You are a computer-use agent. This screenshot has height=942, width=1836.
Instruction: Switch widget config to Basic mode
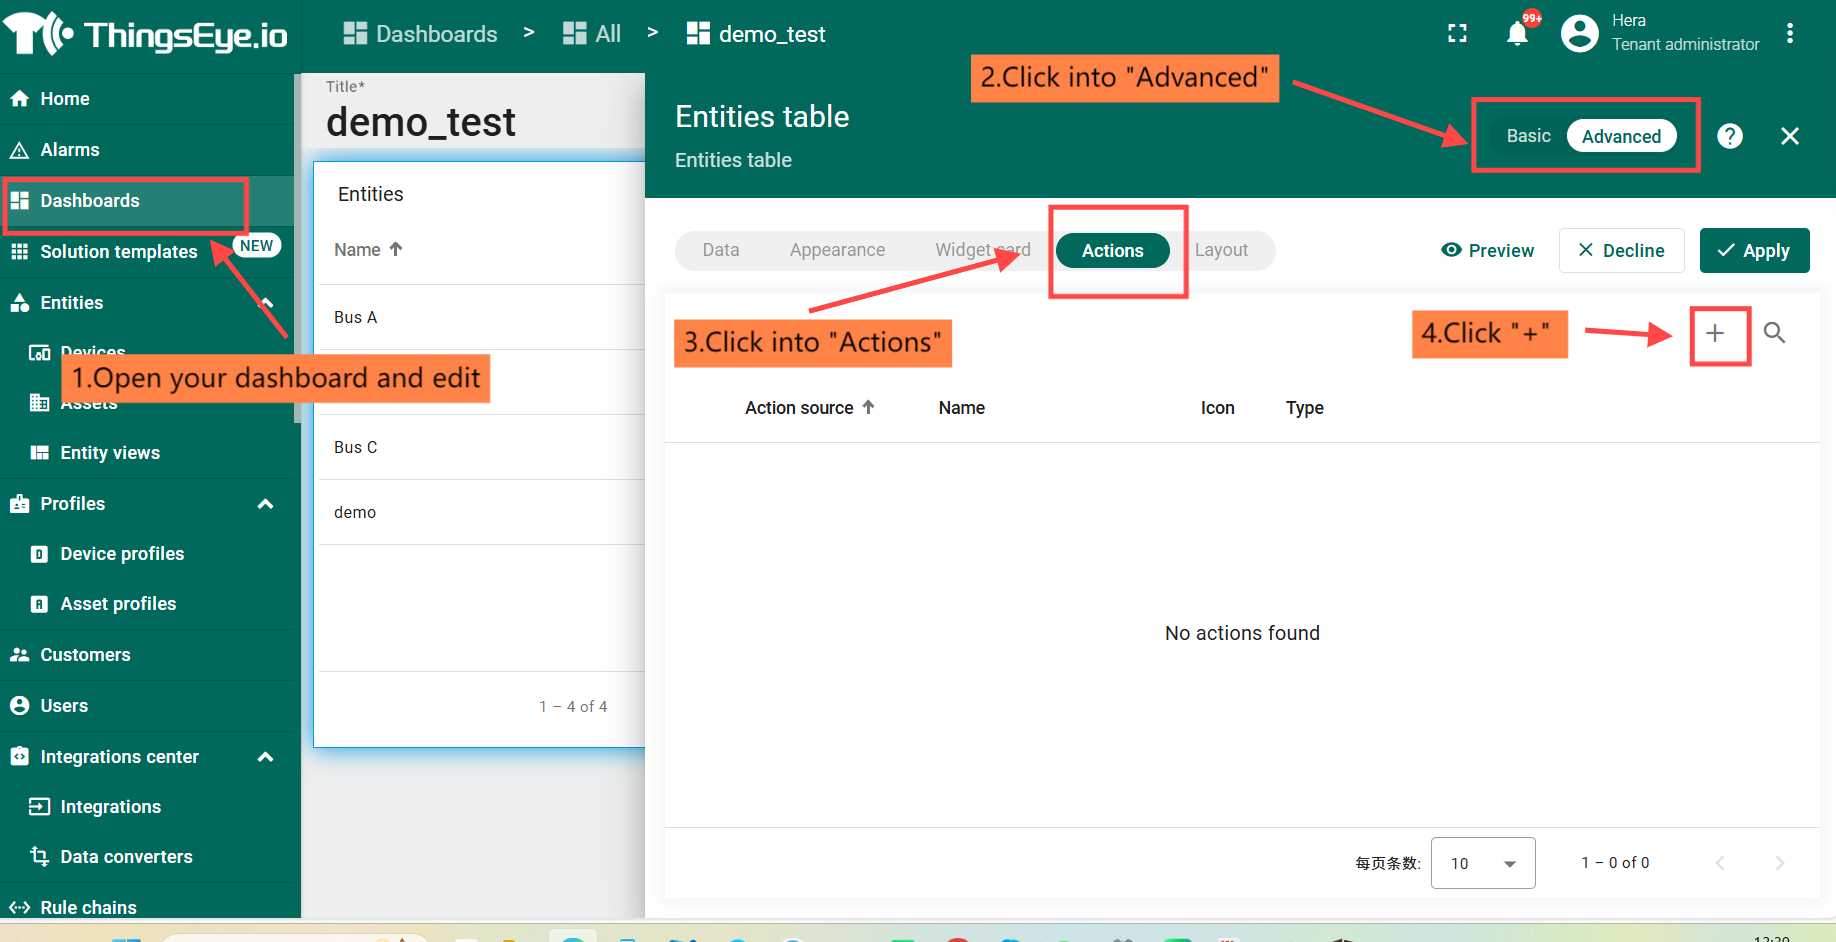(1528, 136)
